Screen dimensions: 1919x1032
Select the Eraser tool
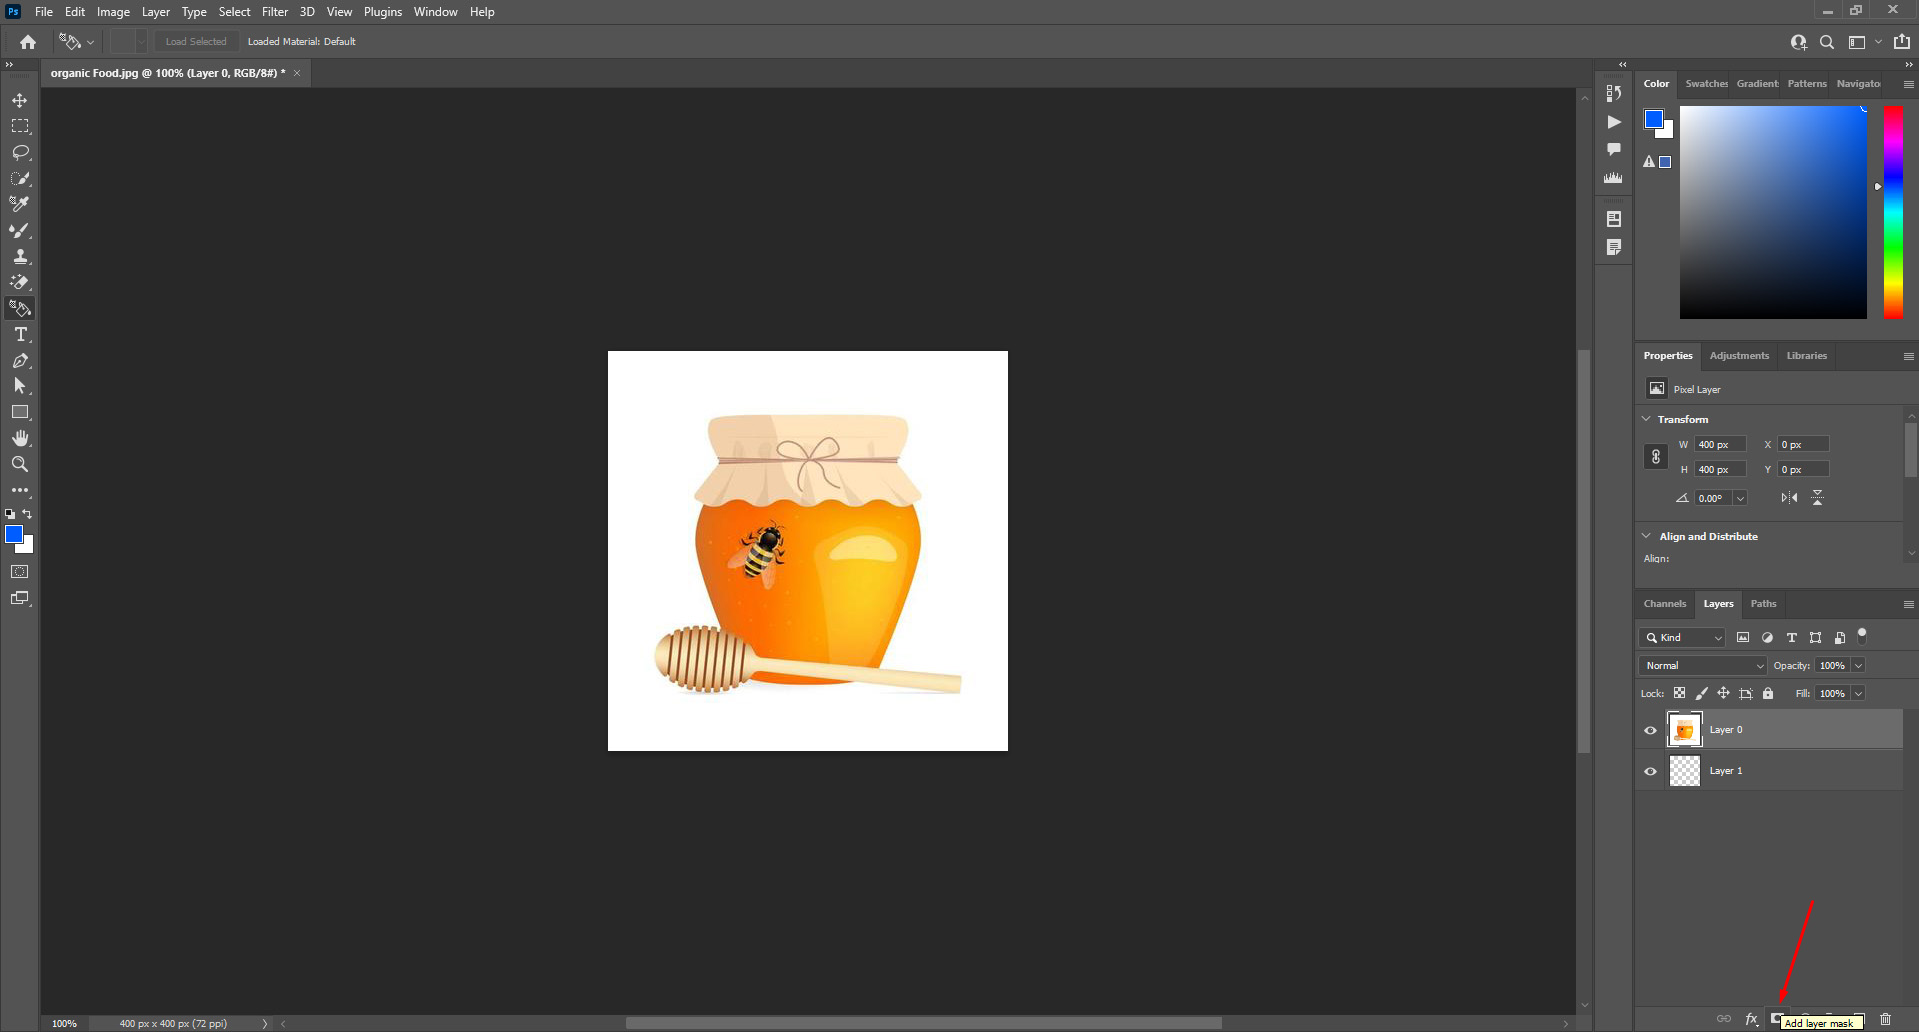[20, 282]
